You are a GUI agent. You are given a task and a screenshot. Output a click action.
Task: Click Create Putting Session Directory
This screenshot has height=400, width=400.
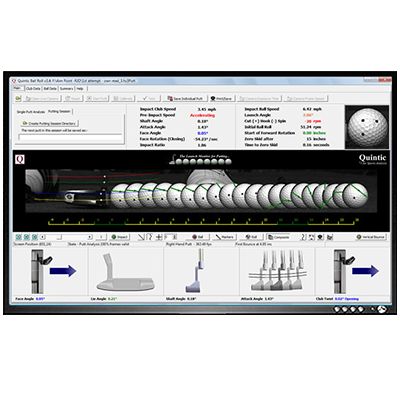pyautogui.click(x=49, y=123)
